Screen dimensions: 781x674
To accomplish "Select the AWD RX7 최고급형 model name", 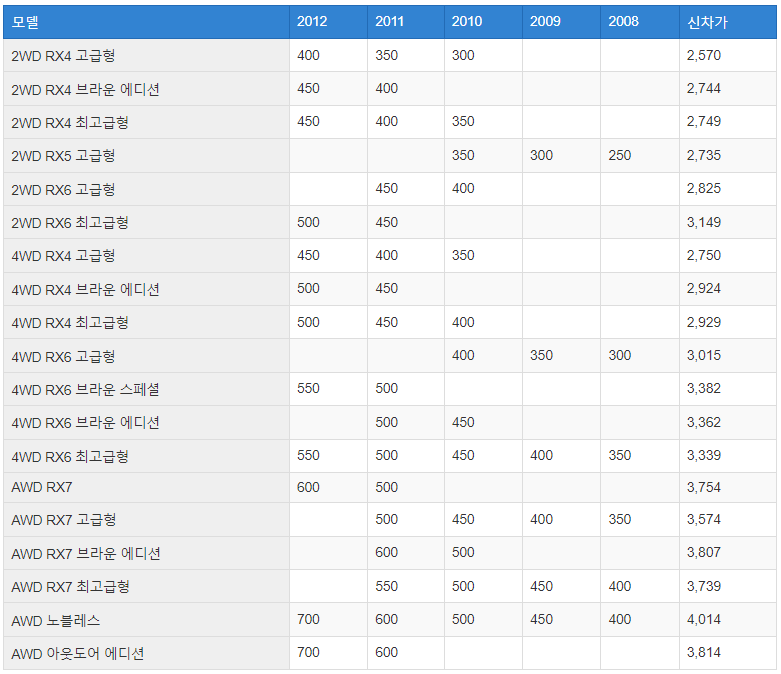I will pyautogui.click(x=70, y=586).
